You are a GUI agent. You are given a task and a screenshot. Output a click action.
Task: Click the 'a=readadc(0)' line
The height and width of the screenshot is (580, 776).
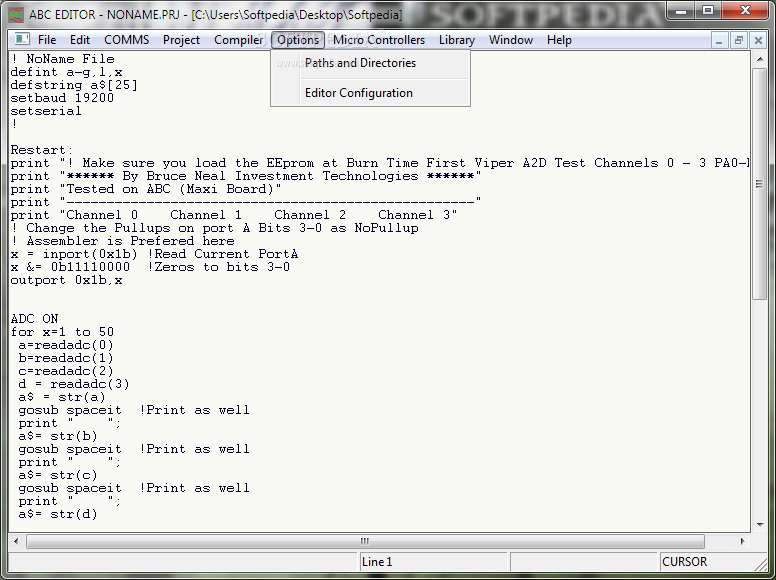click(66, 345)
